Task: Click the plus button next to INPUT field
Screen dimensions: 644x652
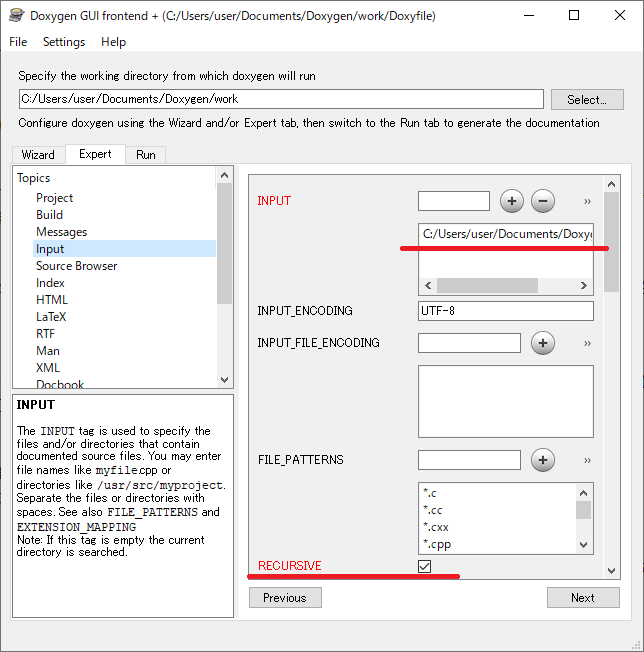Action: [x=512, y=201]
